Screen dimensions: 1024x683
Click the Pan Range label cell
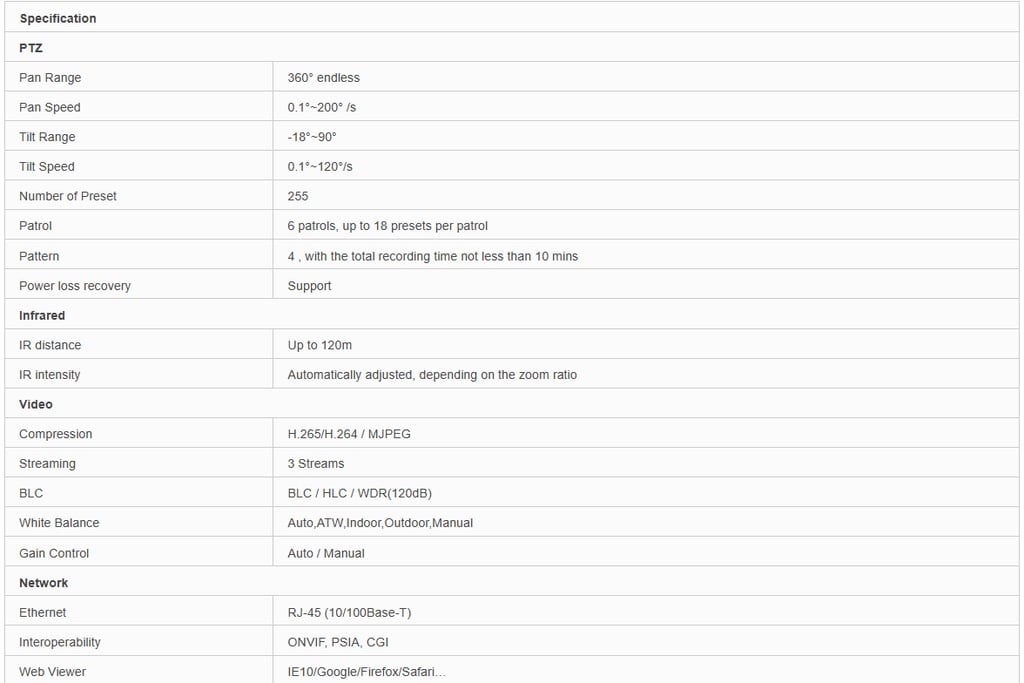tap(50, 78)
